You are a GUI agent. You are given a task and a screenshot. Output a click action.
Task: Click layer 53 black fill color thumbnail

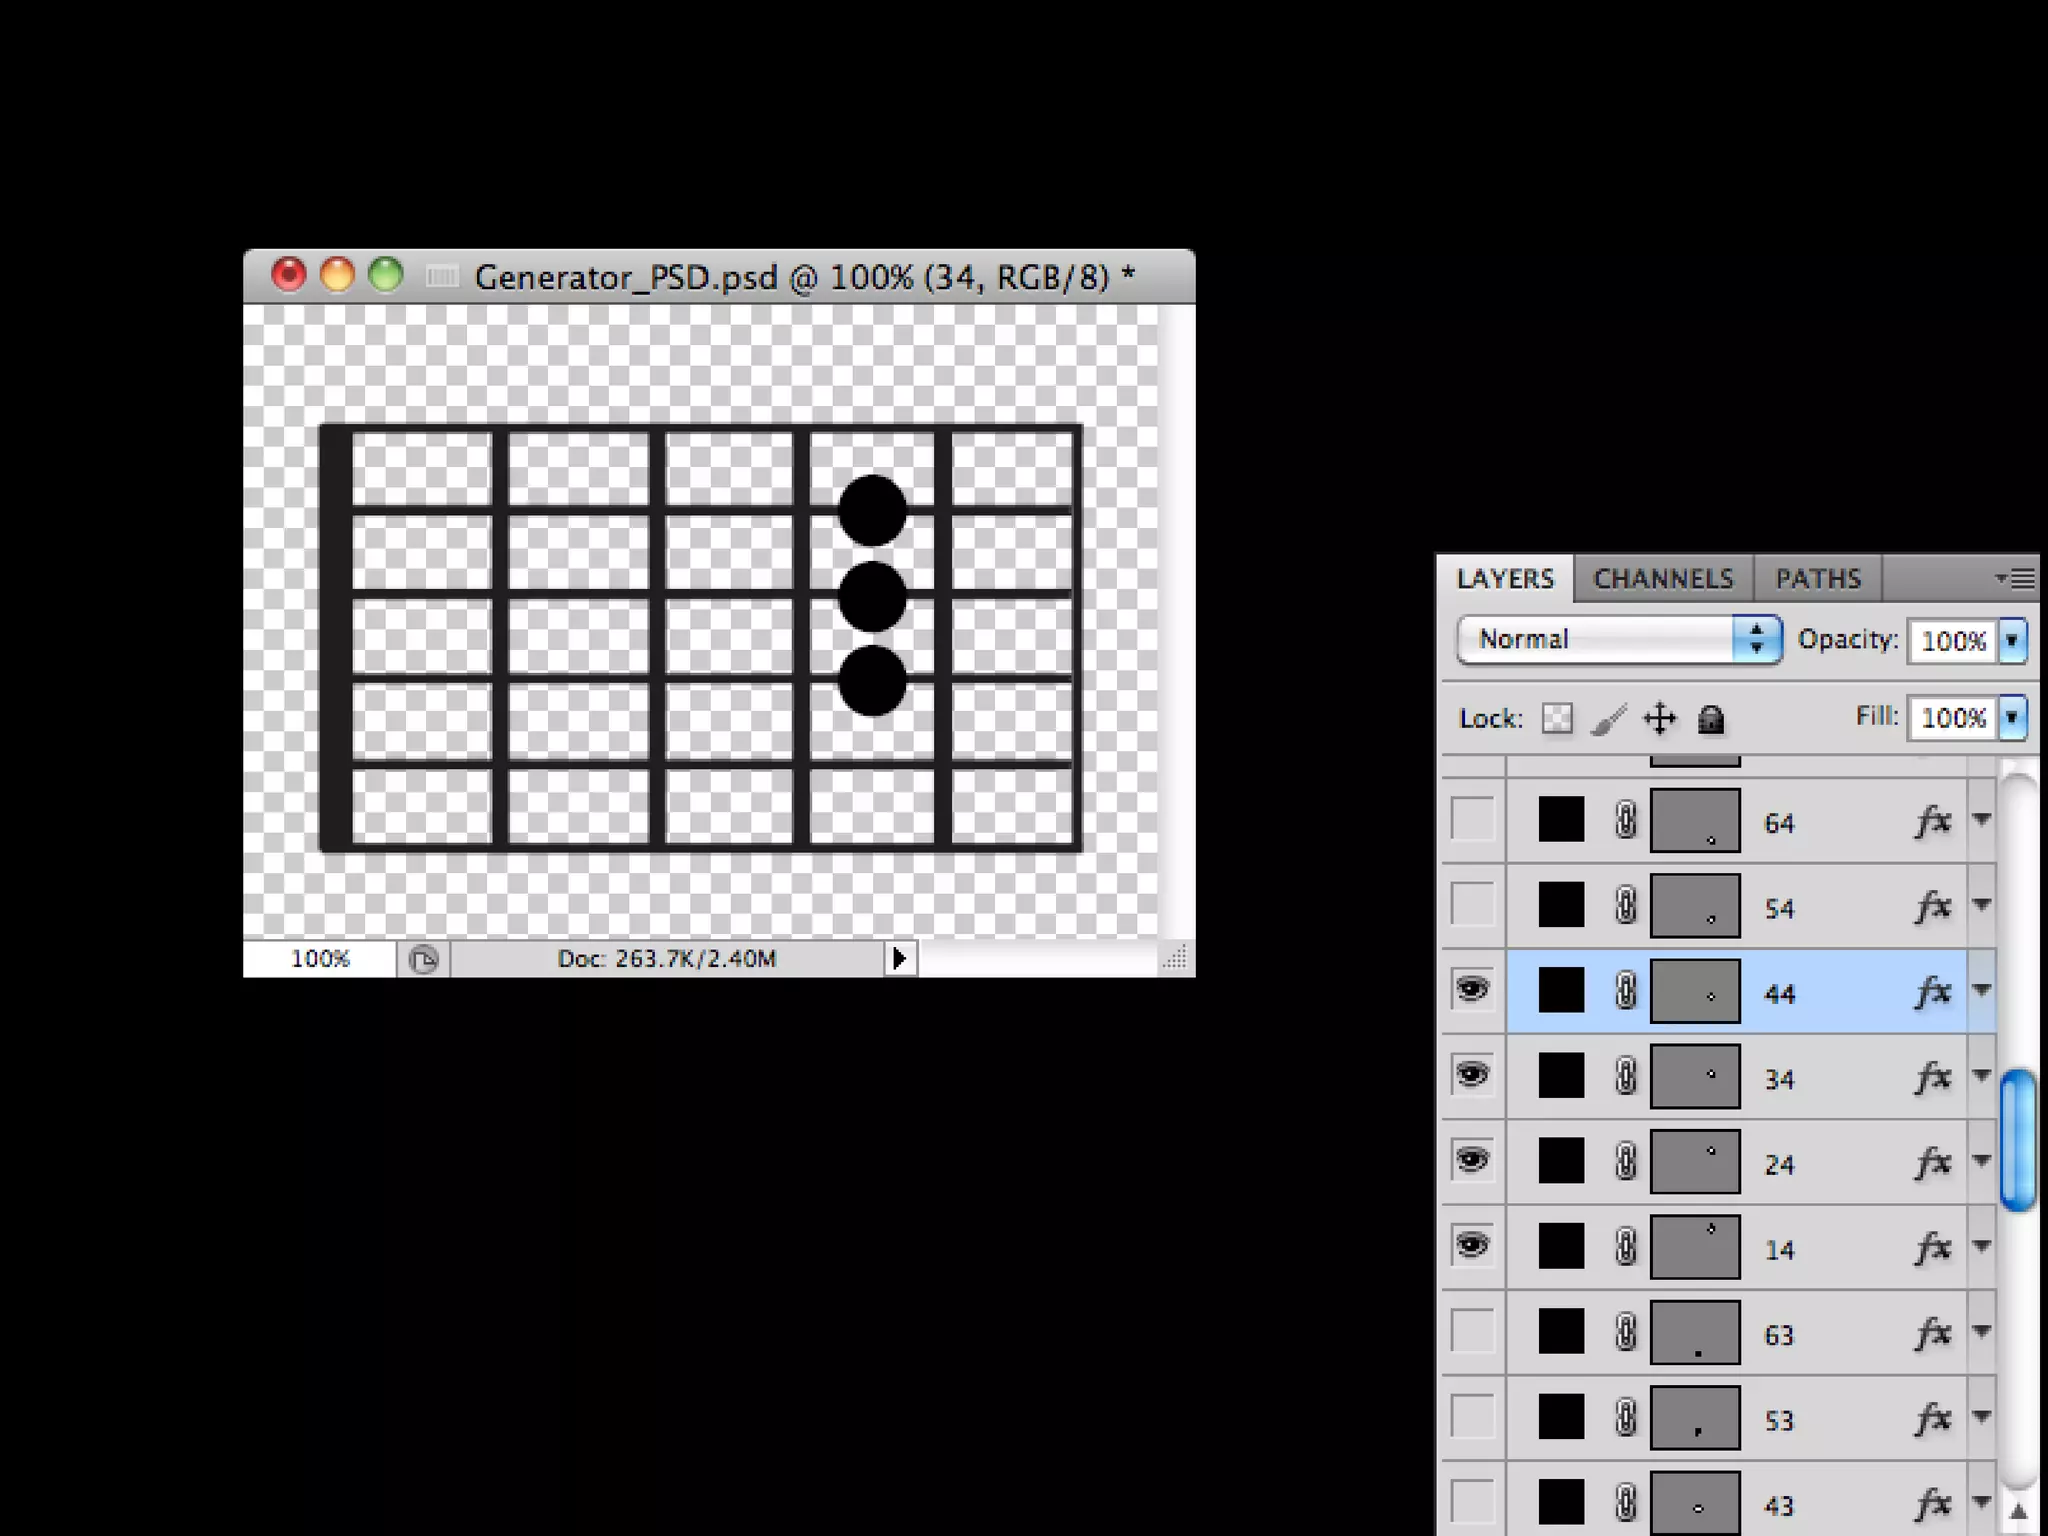[x=1561, y=1417]
